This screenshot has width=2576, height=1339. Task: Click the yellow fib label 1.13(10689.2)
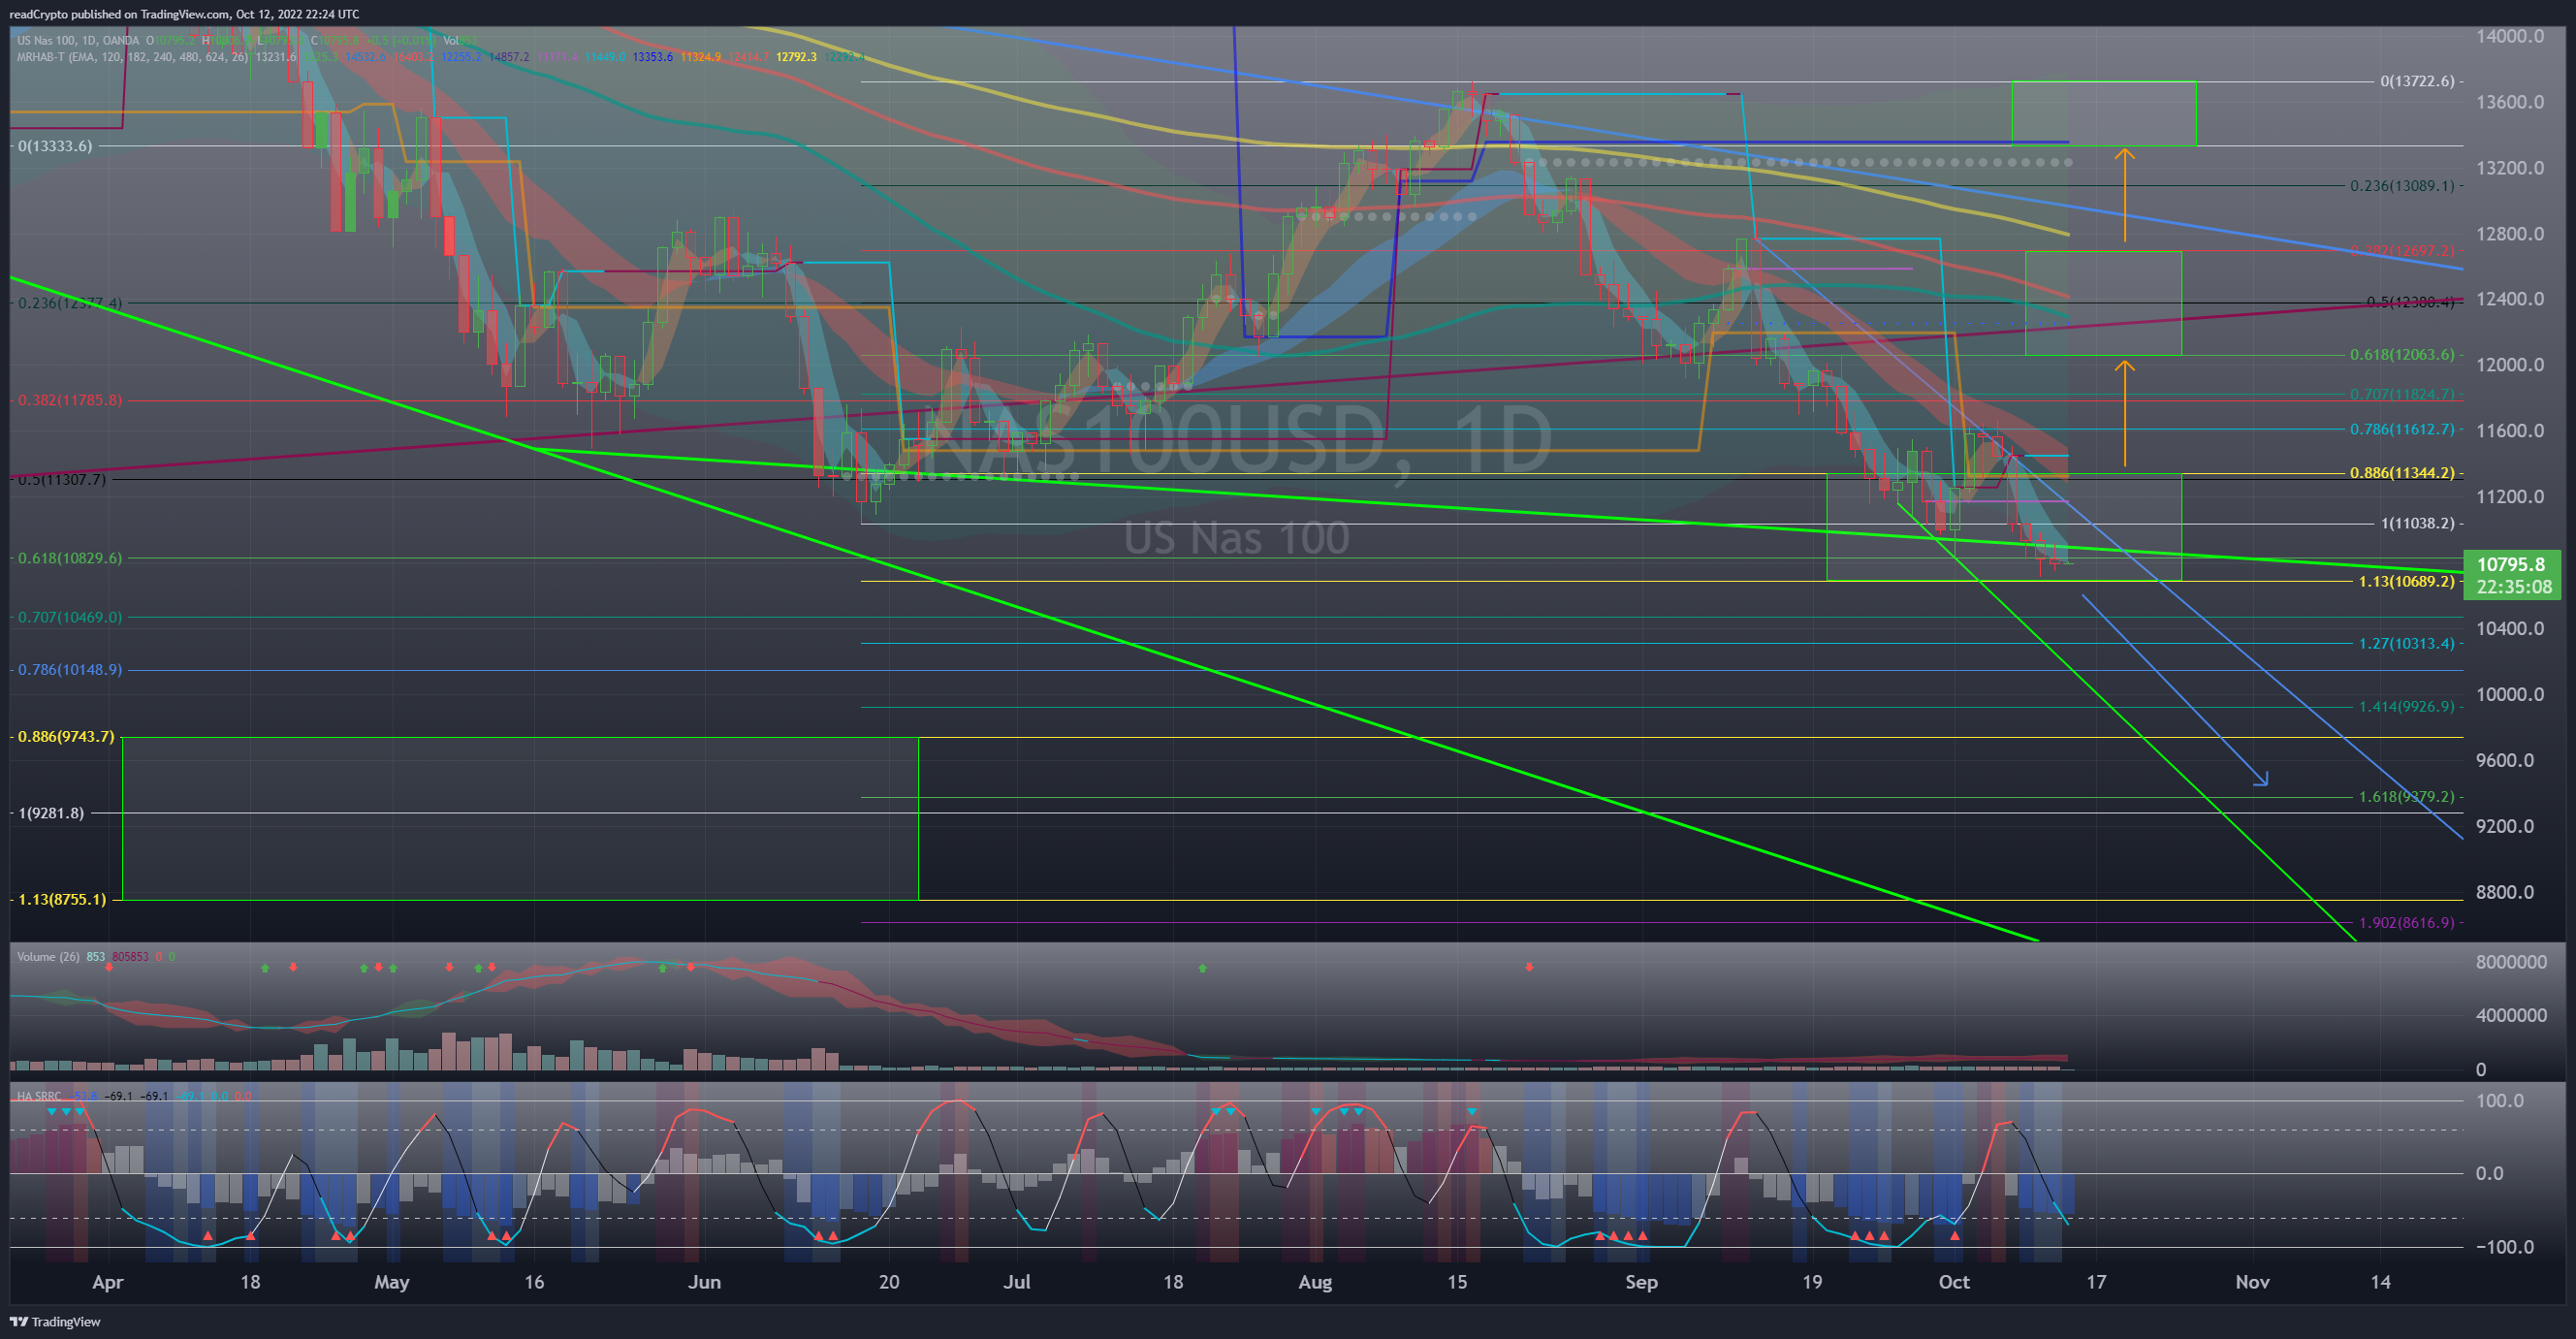2406,581
